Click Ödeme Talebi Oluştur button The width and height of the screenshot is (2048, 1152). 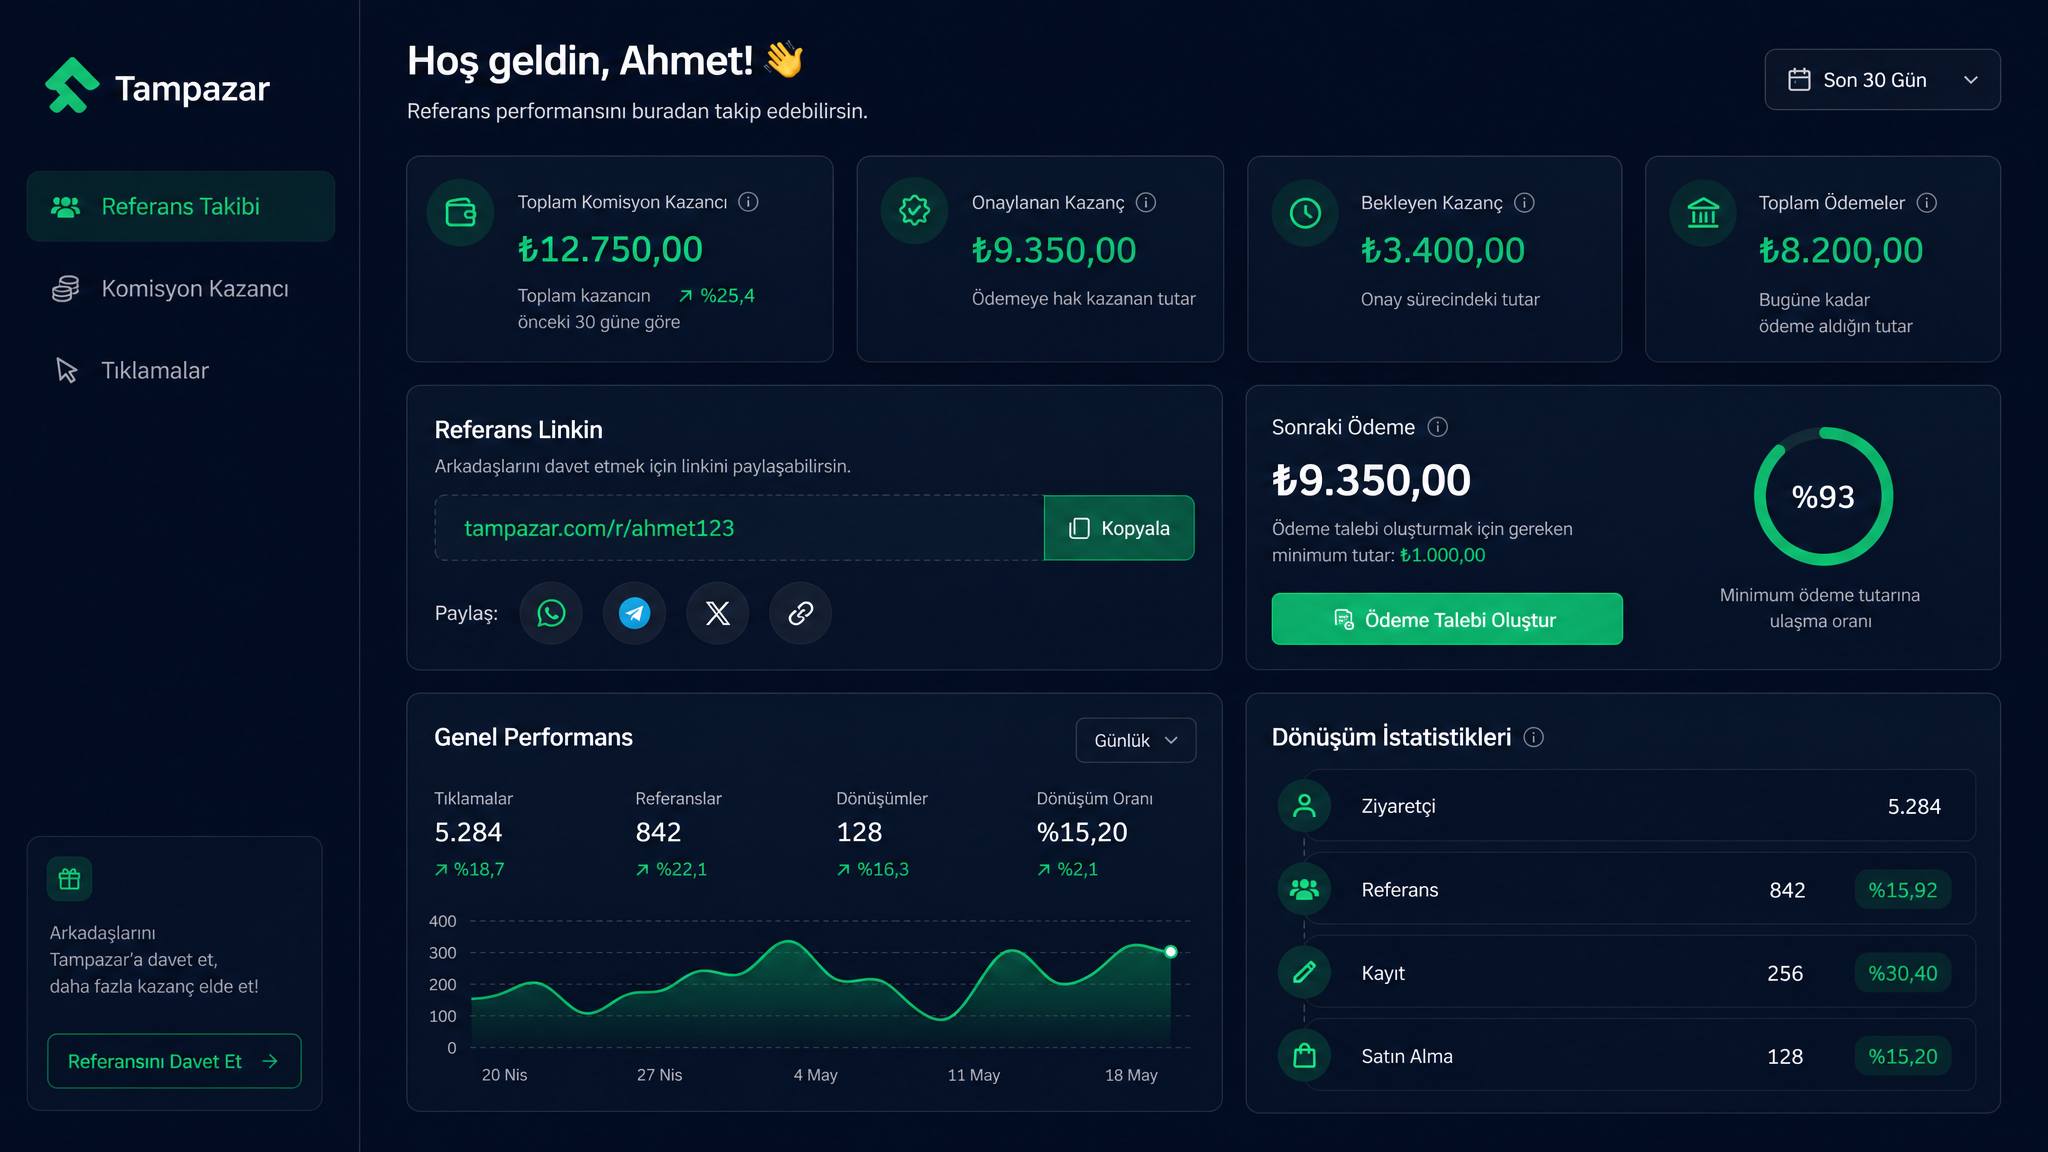(x=1447, y=619)
